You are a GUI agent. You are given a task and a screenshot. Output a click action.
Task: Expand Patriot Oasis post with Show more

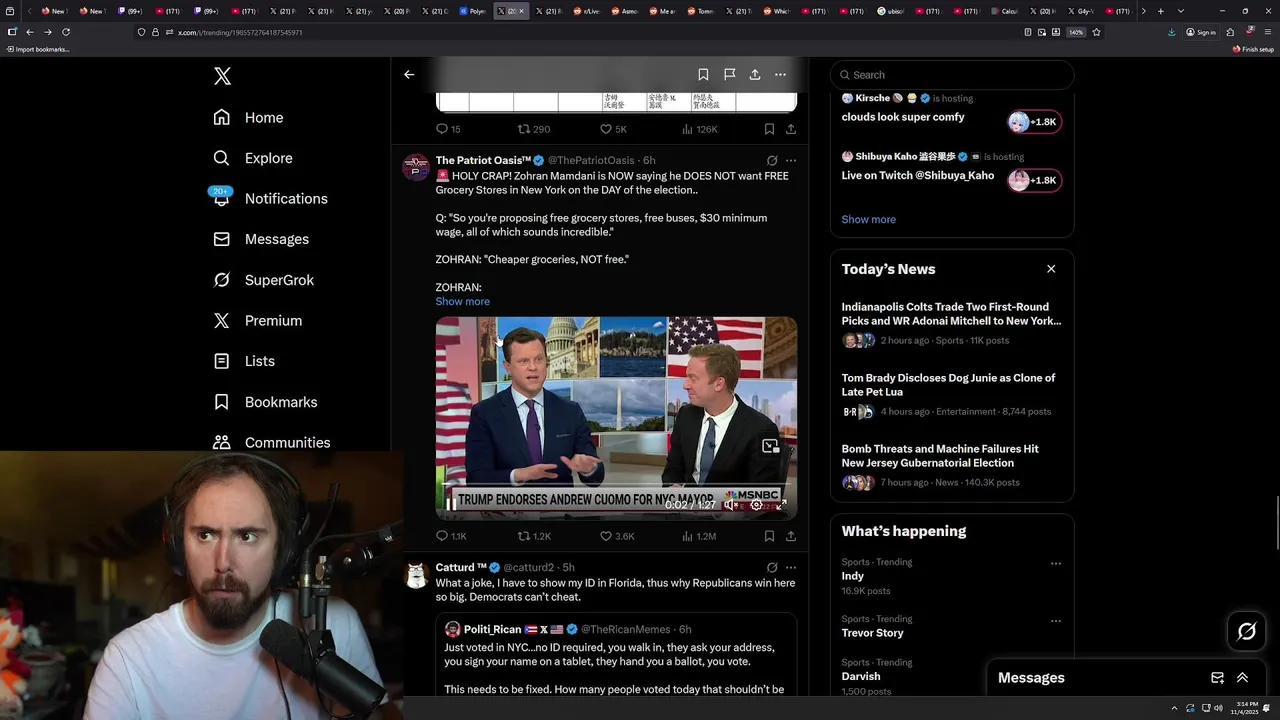462,301
